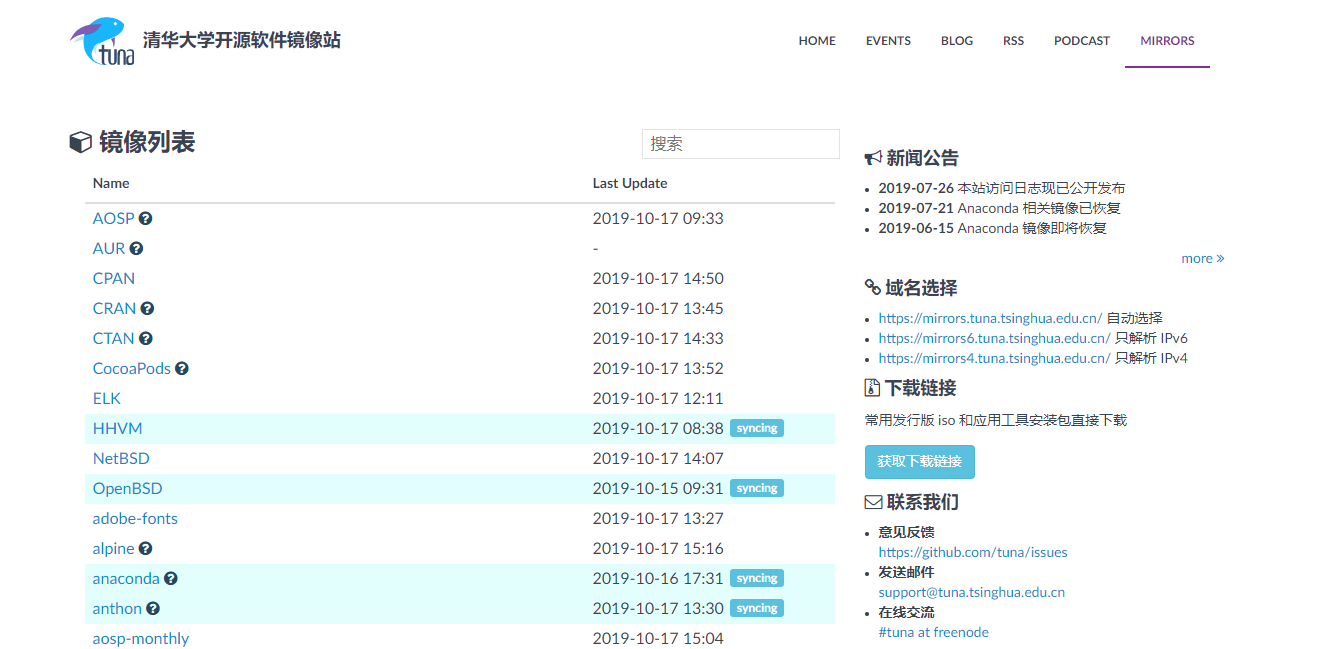Open the NetBSD mirror link

coord(121,458)
